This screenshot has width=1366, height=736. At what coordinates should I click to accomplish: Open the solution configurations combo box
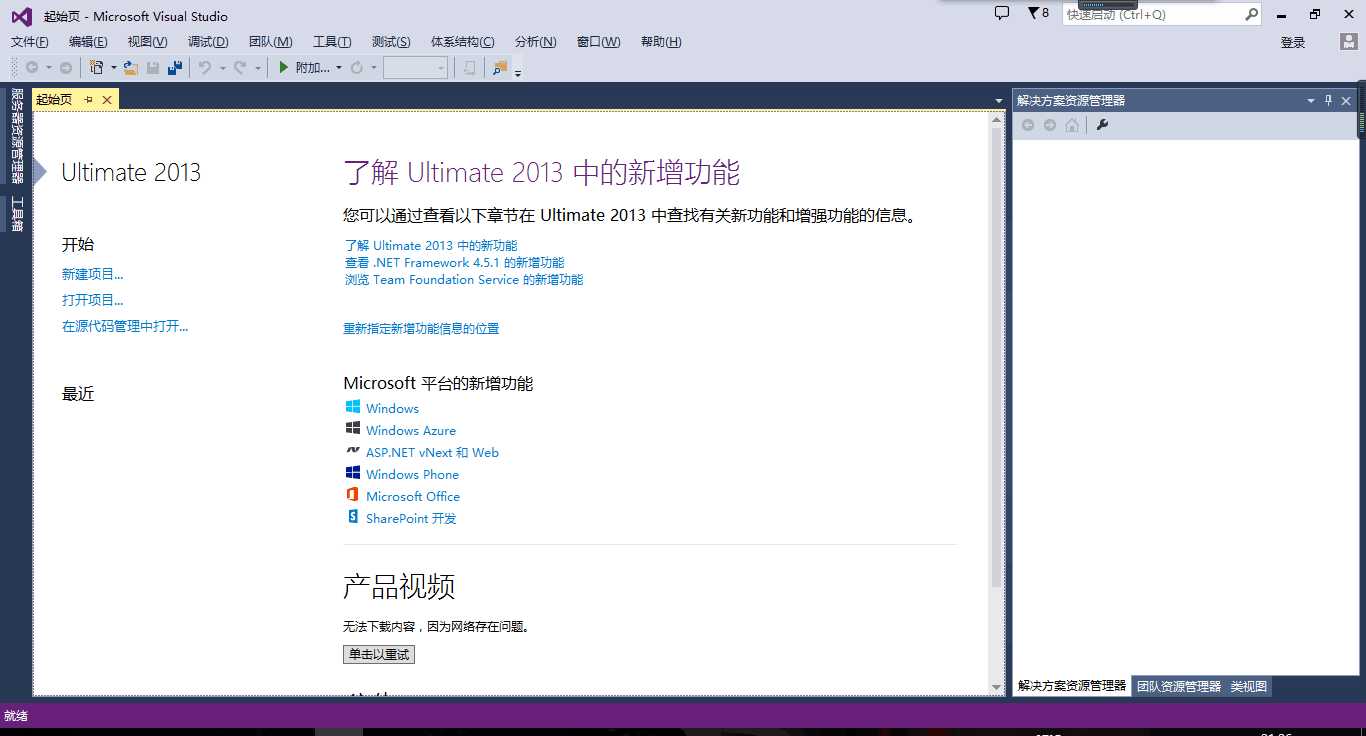[x=415, y=68]
